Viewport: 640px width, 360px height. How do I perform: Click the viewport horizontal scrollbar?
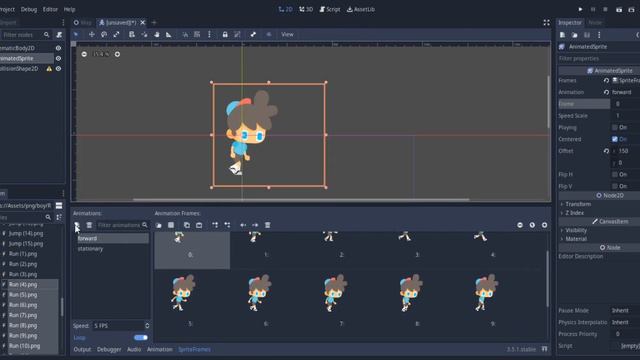301,200
